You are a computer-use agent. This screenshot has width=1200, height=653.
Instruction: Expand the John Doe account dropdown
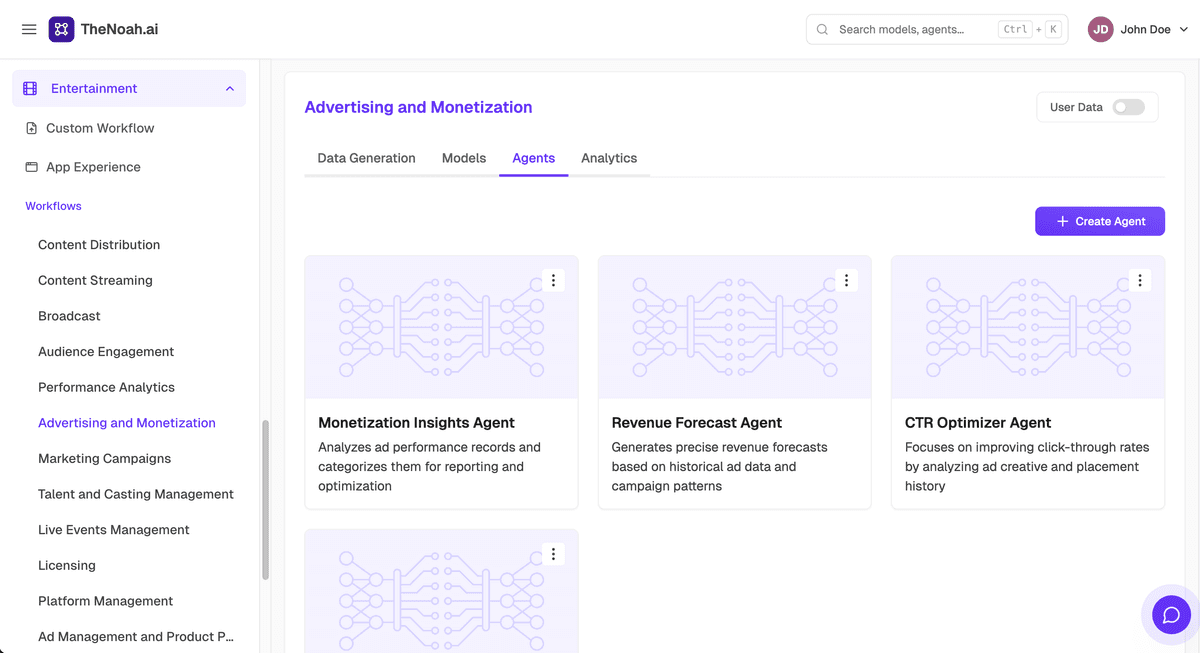pos(1184,30)
